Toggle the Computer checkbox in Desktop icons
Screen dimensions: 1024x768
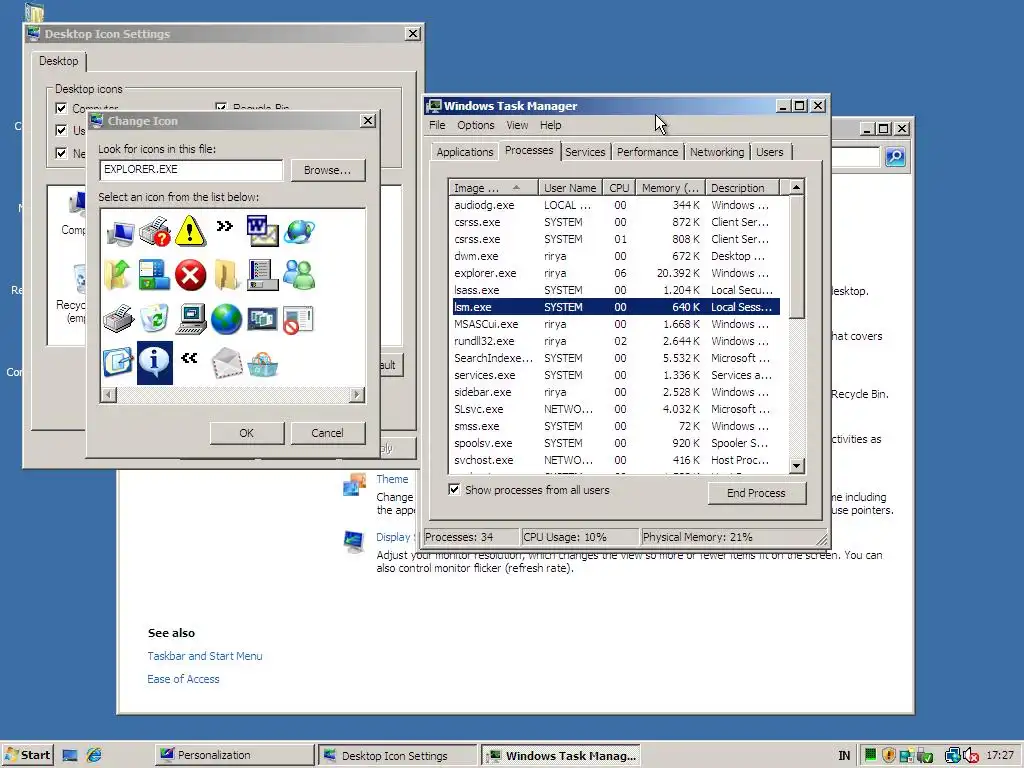61,108
